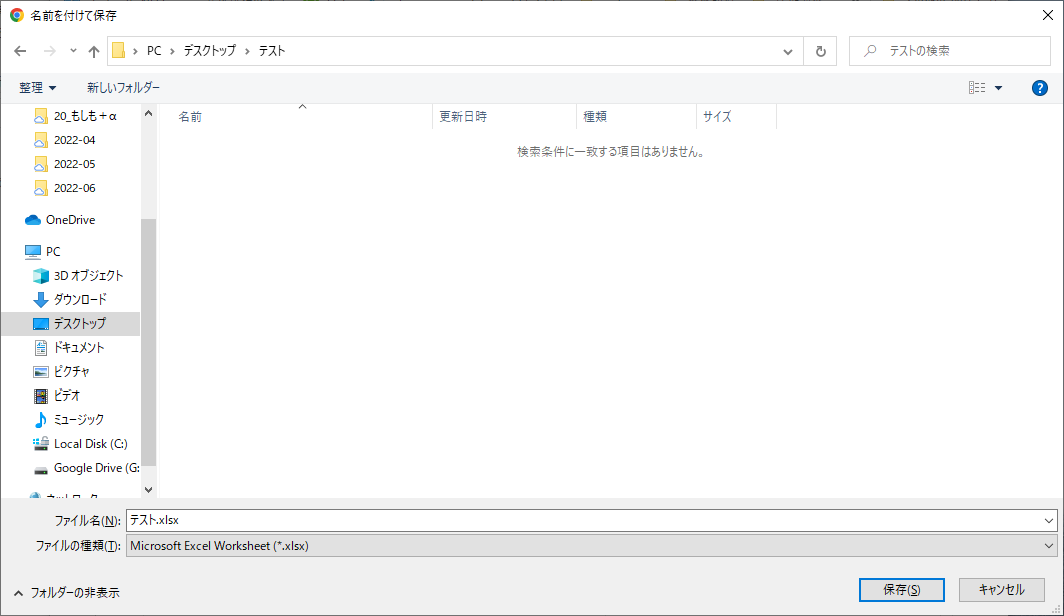Select PC in the address breadcrumb
This screenshot has height=616, width=1064.
(154, 51)
